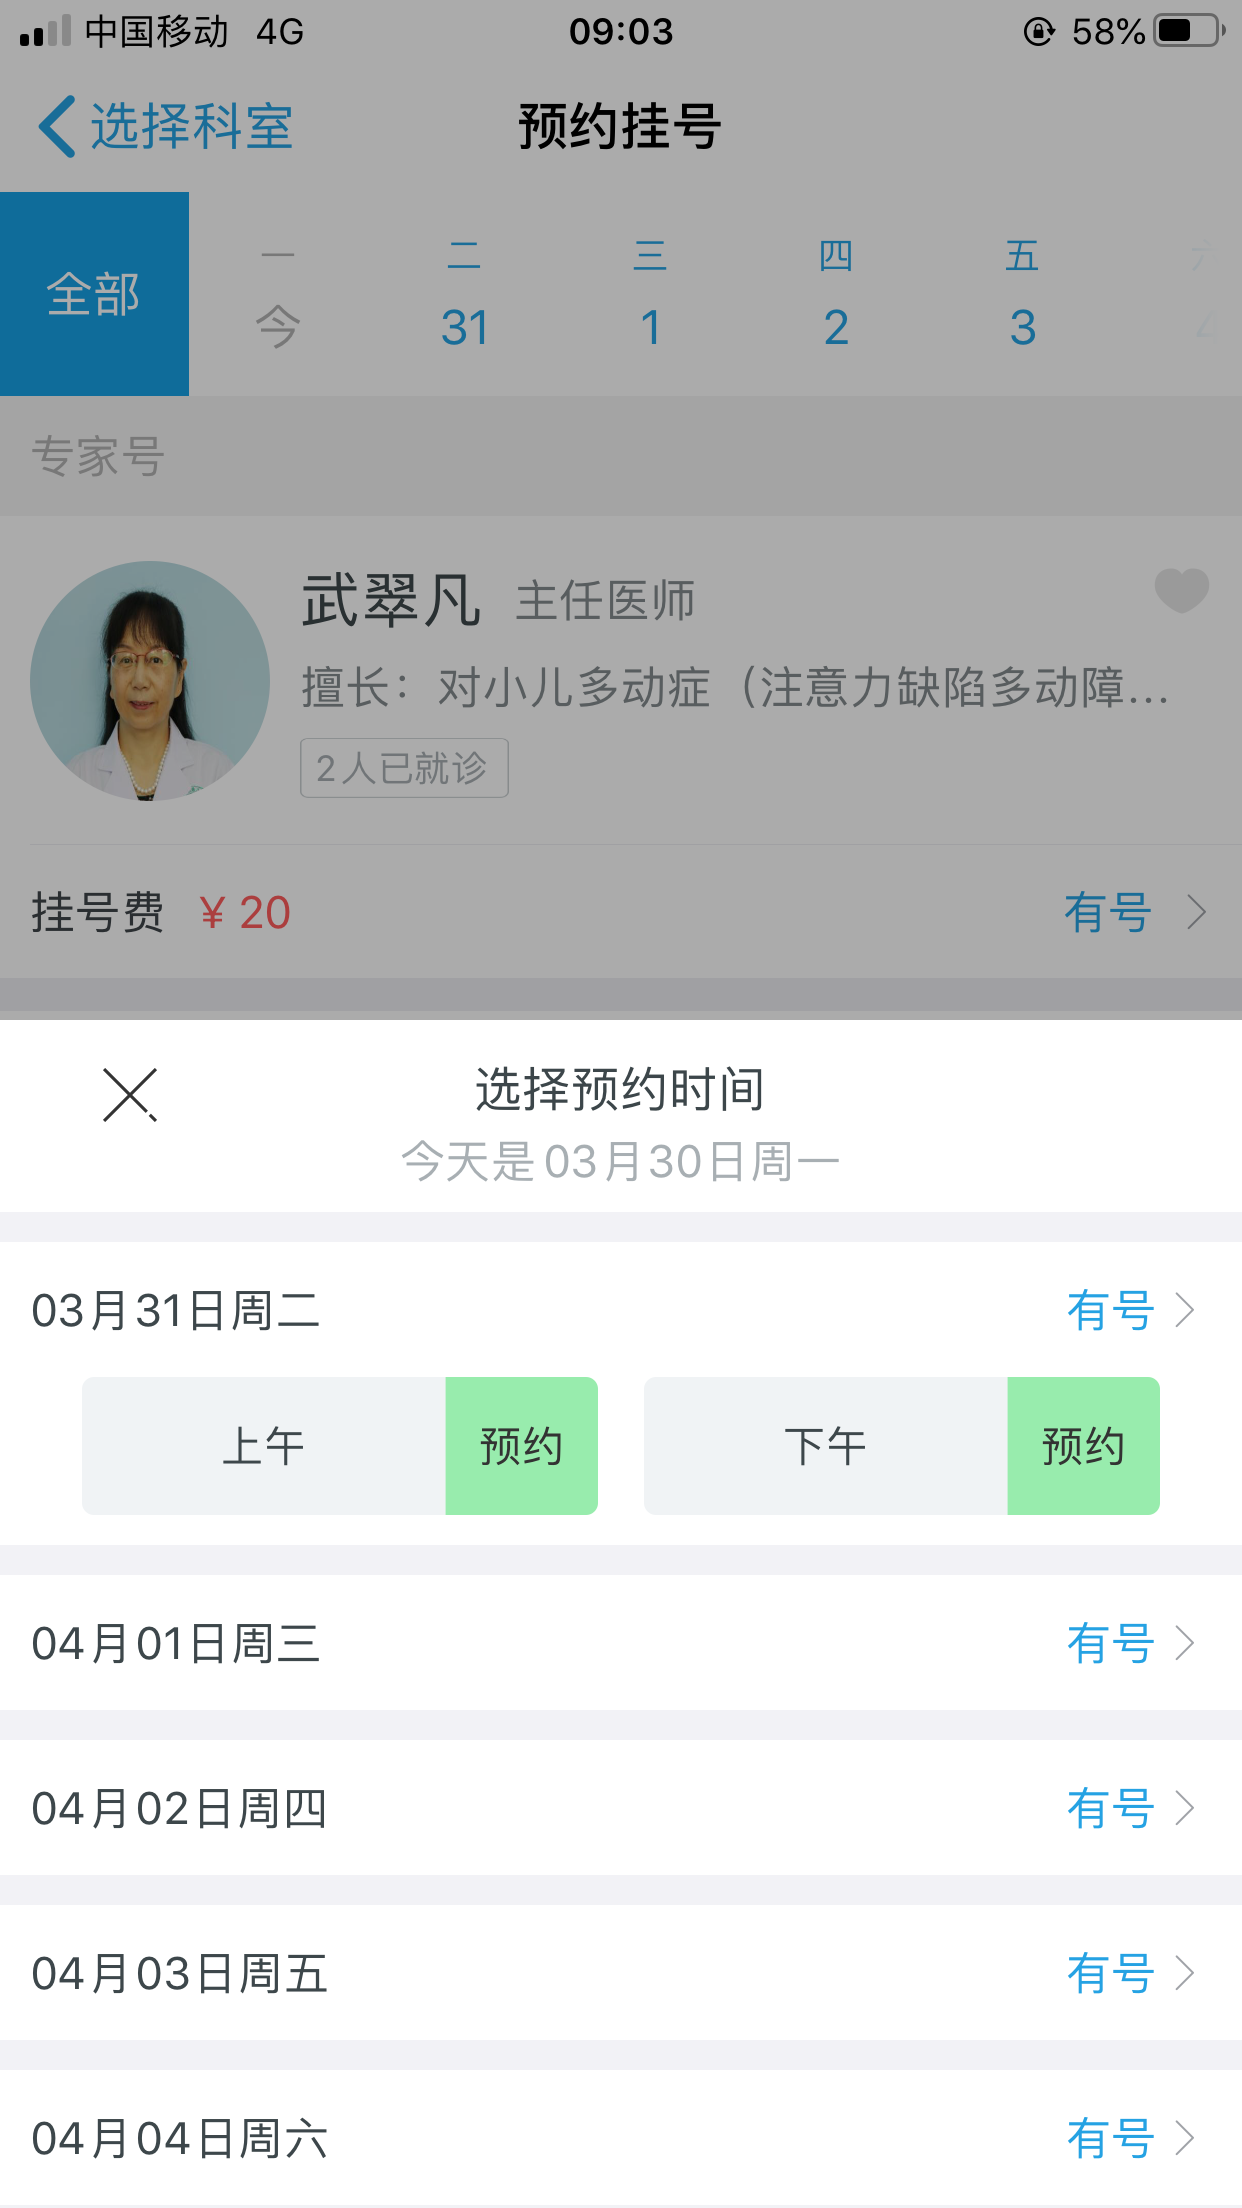
Task: Expand 04月04日周六 availability chevron
Action: pos(1185,2138)
